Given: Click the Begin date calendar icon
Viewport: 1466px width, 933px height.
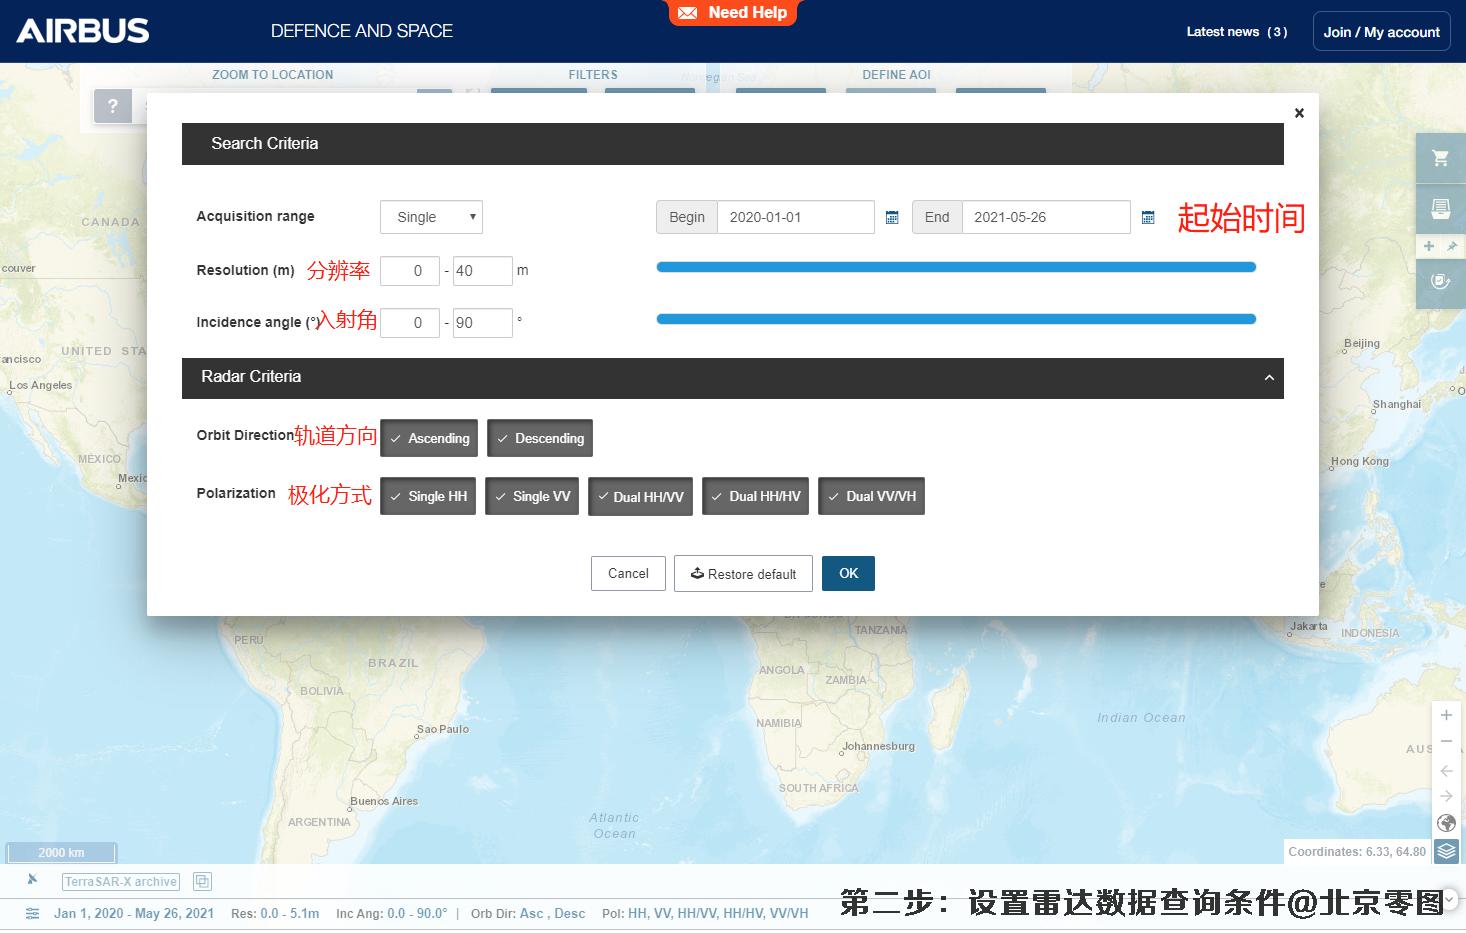Looking at the screenshot, I should [x=892, y=217].
